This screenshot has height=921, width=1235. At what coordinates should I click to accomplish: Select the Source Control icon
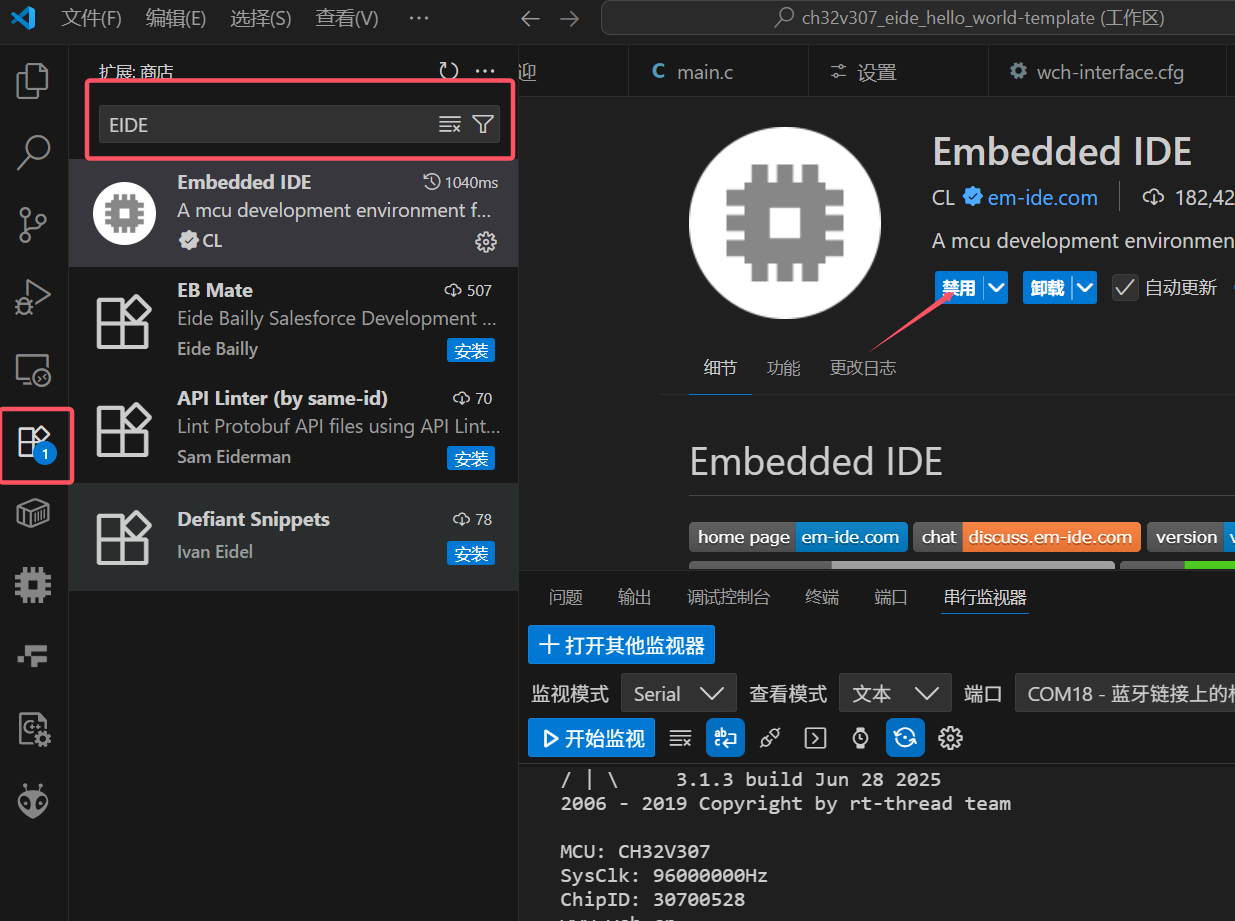[32, 225]
